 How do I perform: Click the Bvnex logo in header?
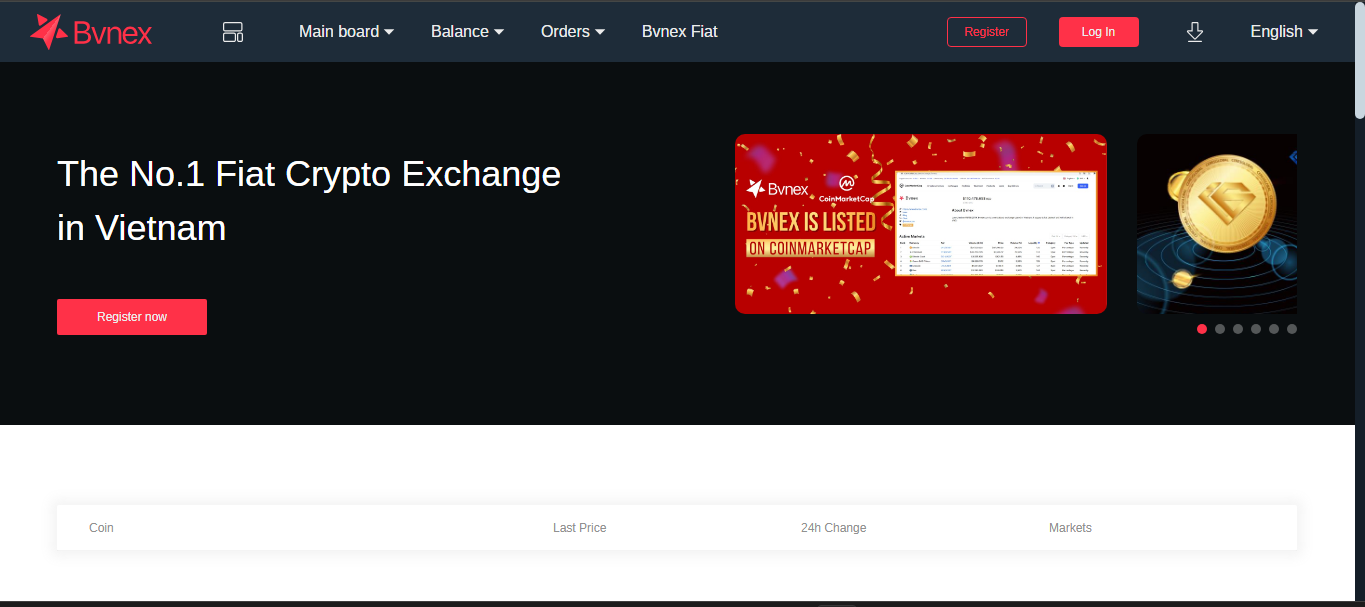[x=91, y=32]
